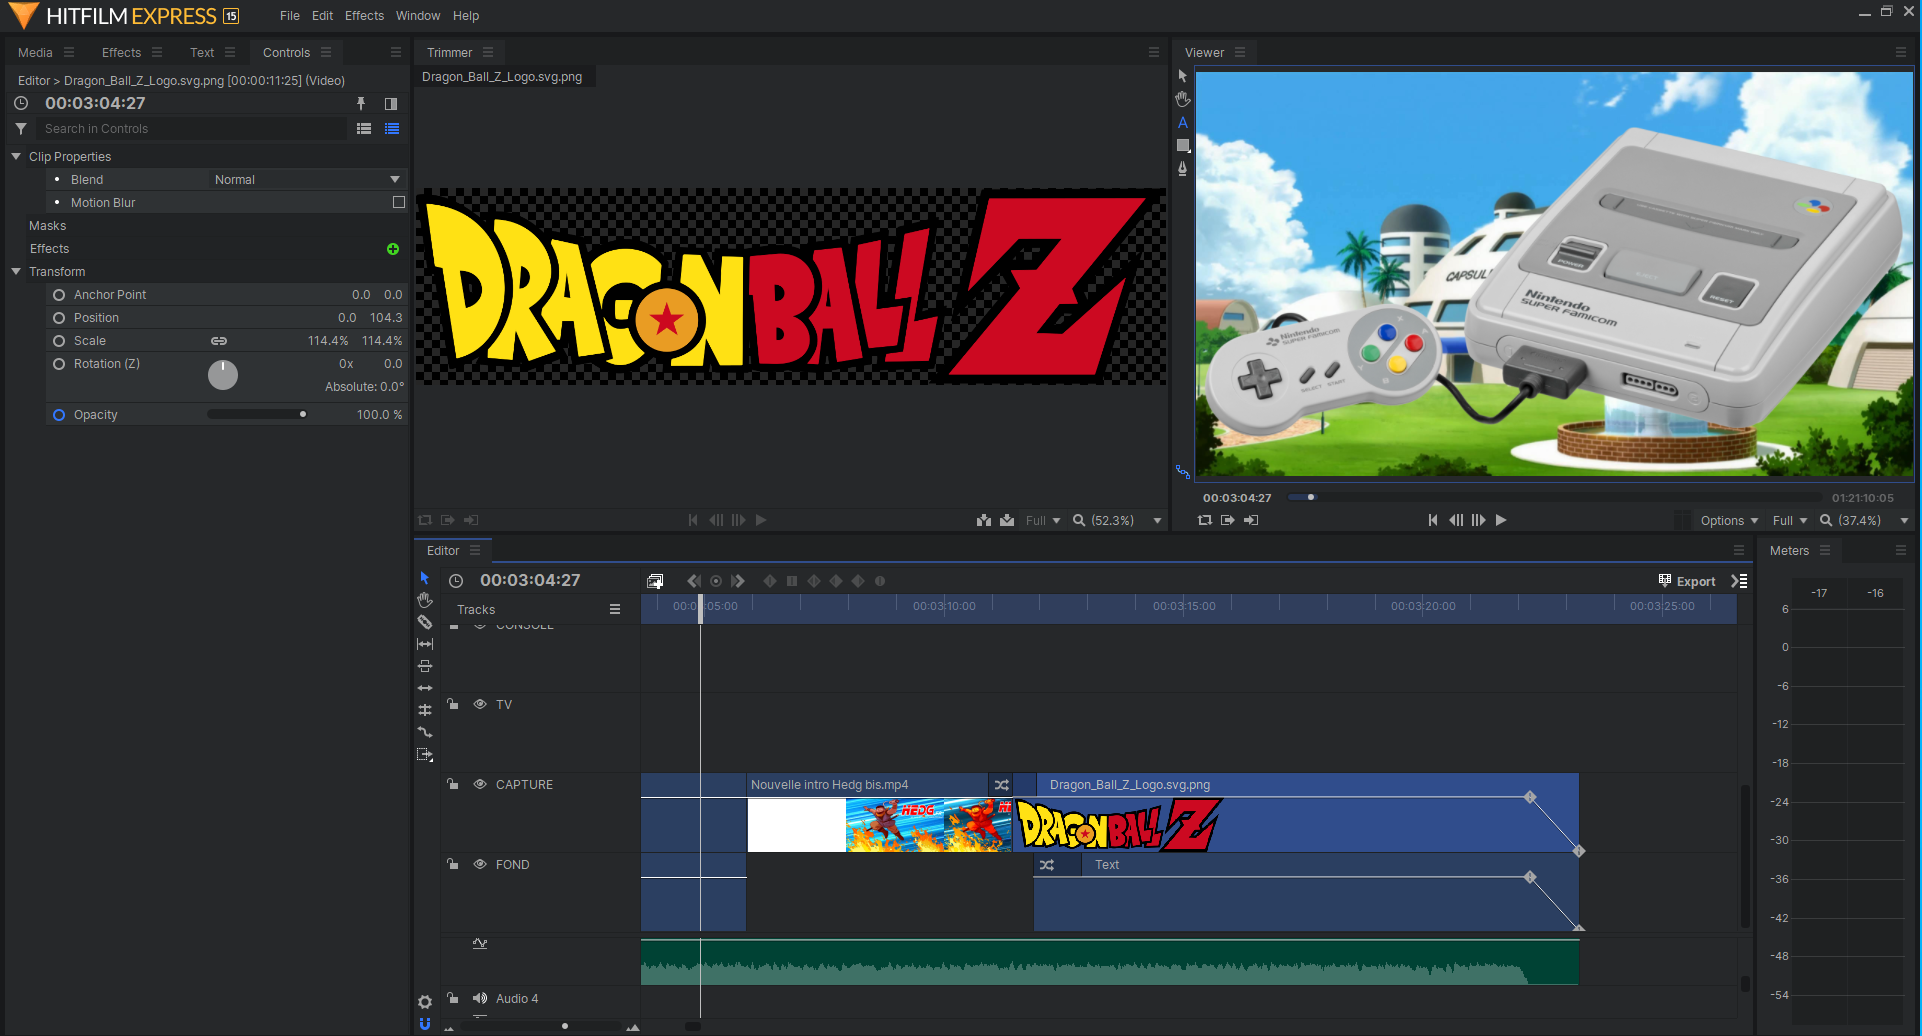Image resolution: width=1922 pixels, height=1036 pixels.
Task: Collapse the Clip Properties section
Action: 16,157
